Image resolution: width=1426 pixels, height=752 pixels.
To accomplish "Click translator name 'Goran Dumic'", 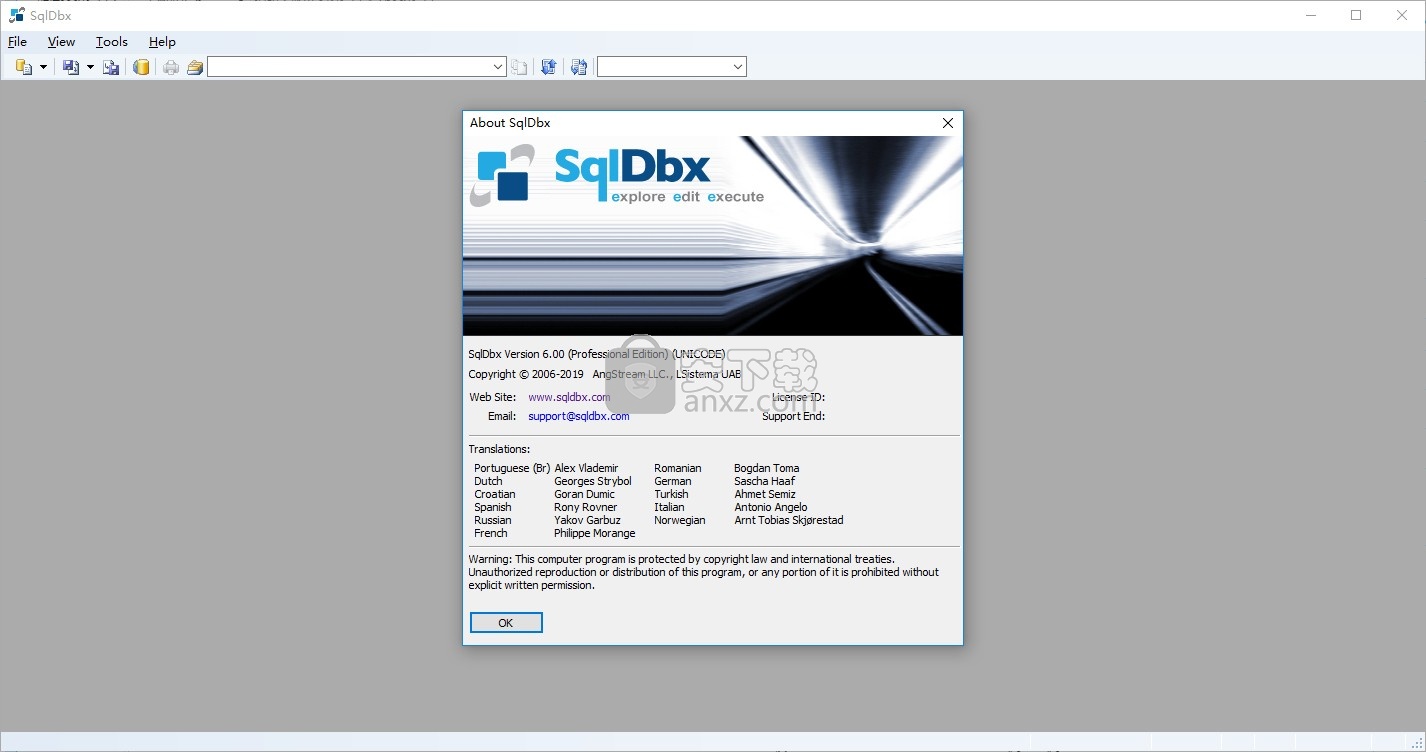I will (x=584, y=494).
